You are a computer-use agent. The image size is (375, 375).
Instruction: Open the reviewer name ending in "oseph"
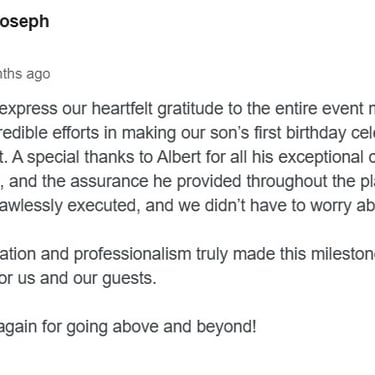point(24,22)
